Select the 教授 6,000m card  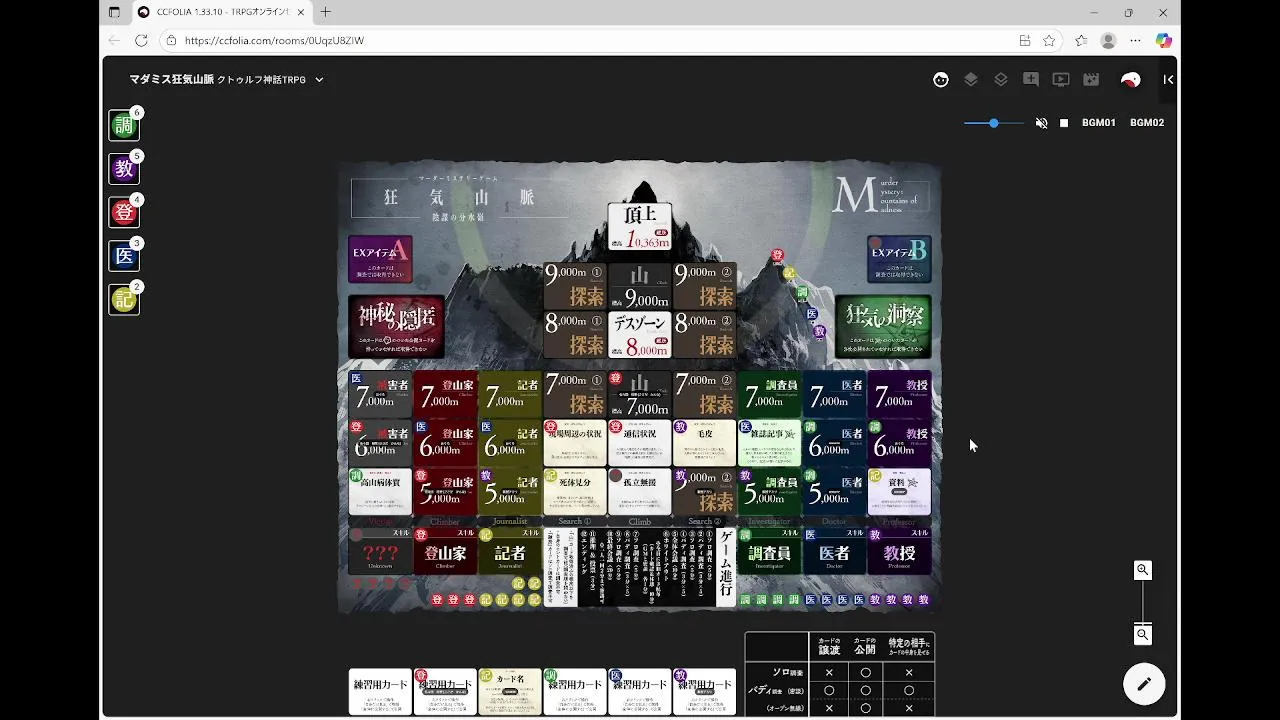pos(899,443)
